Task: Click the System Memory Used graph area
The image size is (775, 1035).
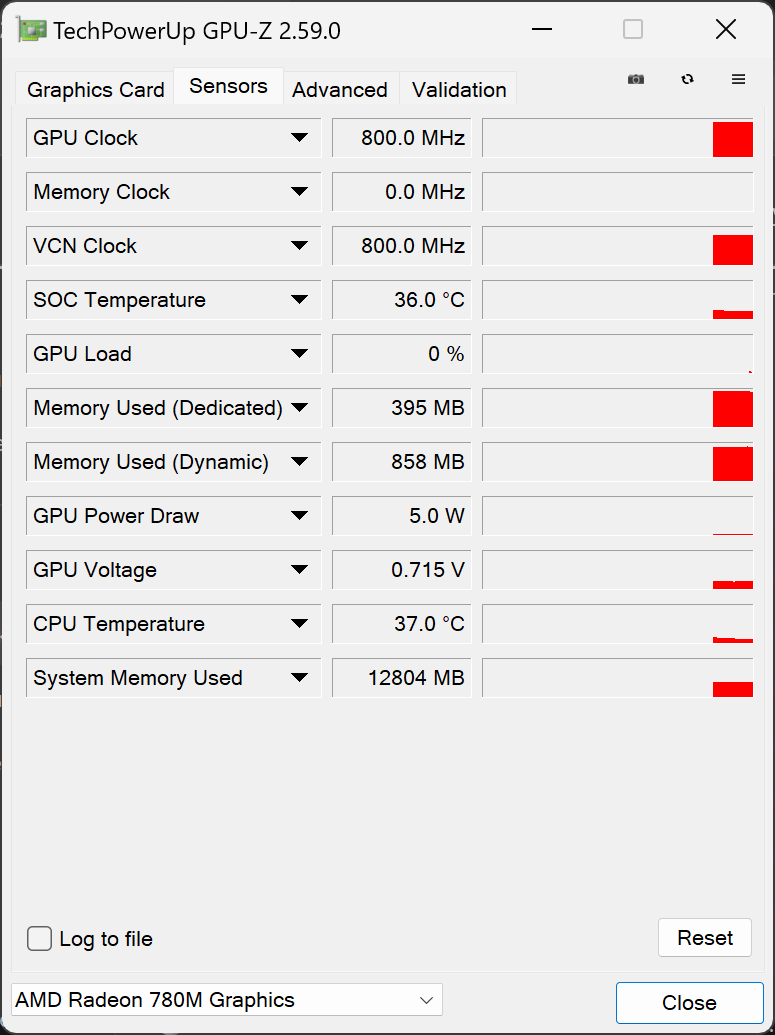Action: tap(617, 678)
